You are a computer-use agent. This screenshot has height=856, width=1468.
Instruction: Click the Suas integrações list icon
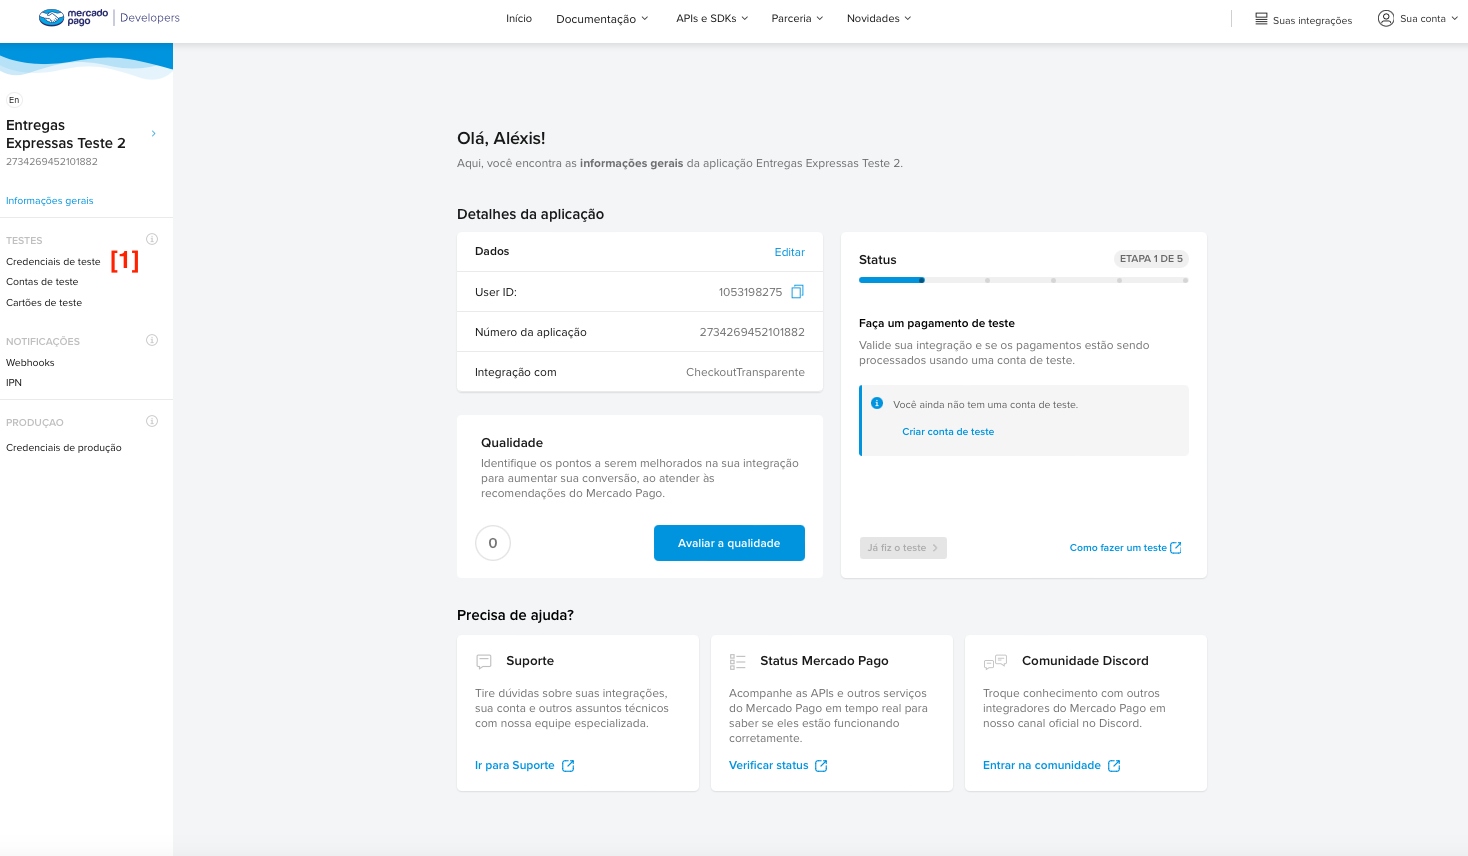pos(1261,19)
